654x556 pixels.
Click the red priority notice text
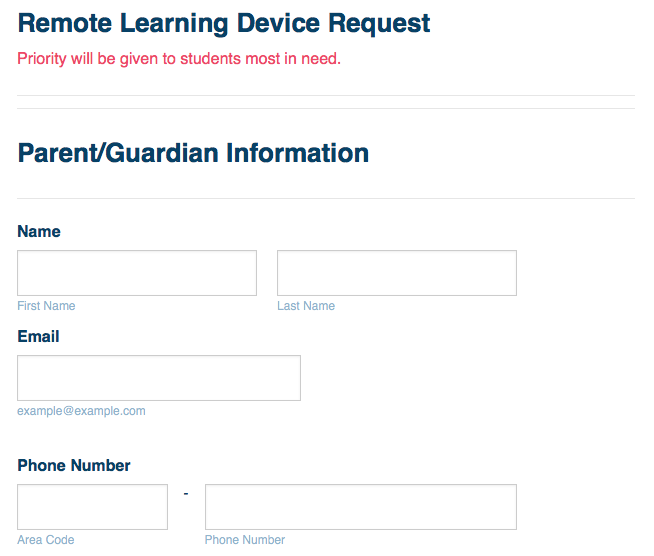click(x=179, y=59)
